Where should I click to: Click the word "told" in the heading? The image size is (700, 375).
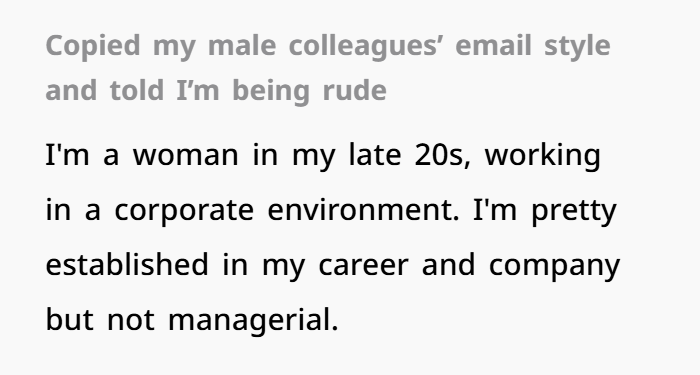(x=137, y=91)
